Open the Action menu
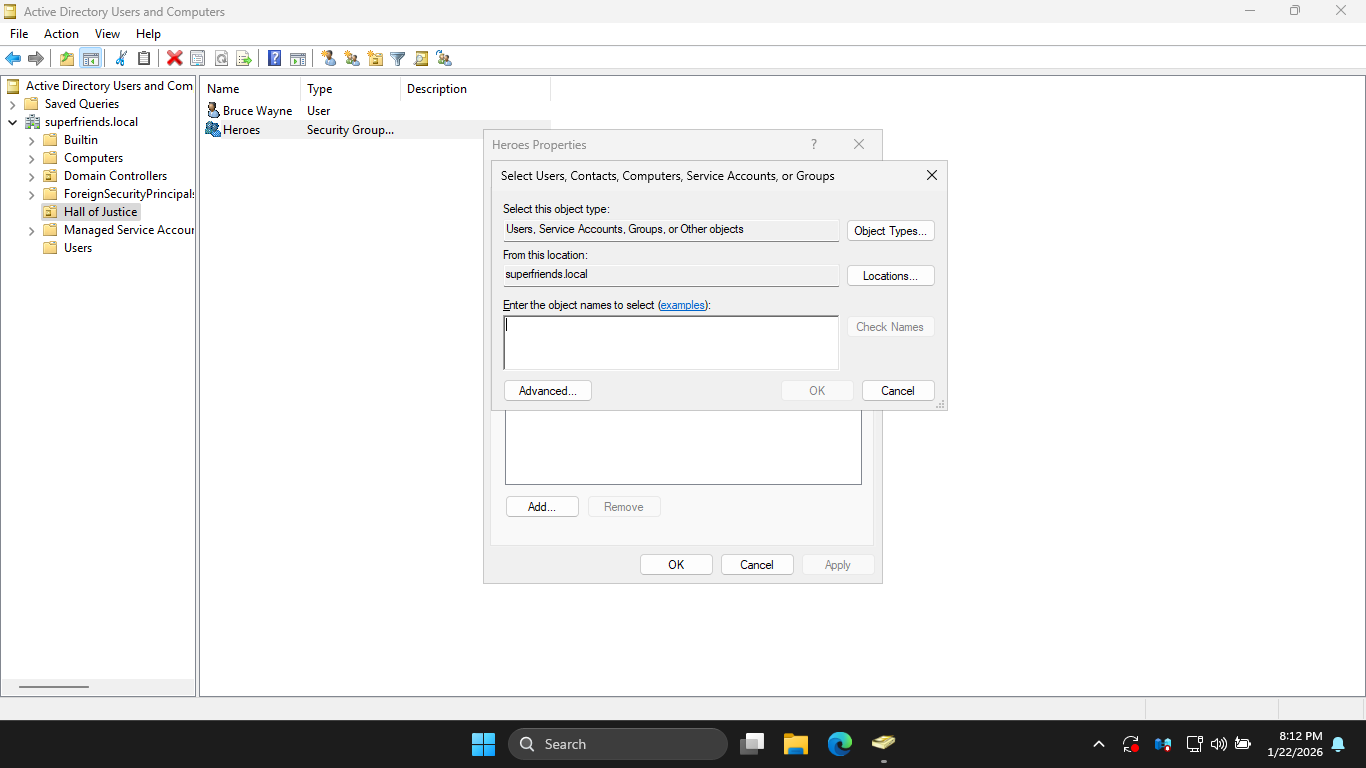 point(61,34)
